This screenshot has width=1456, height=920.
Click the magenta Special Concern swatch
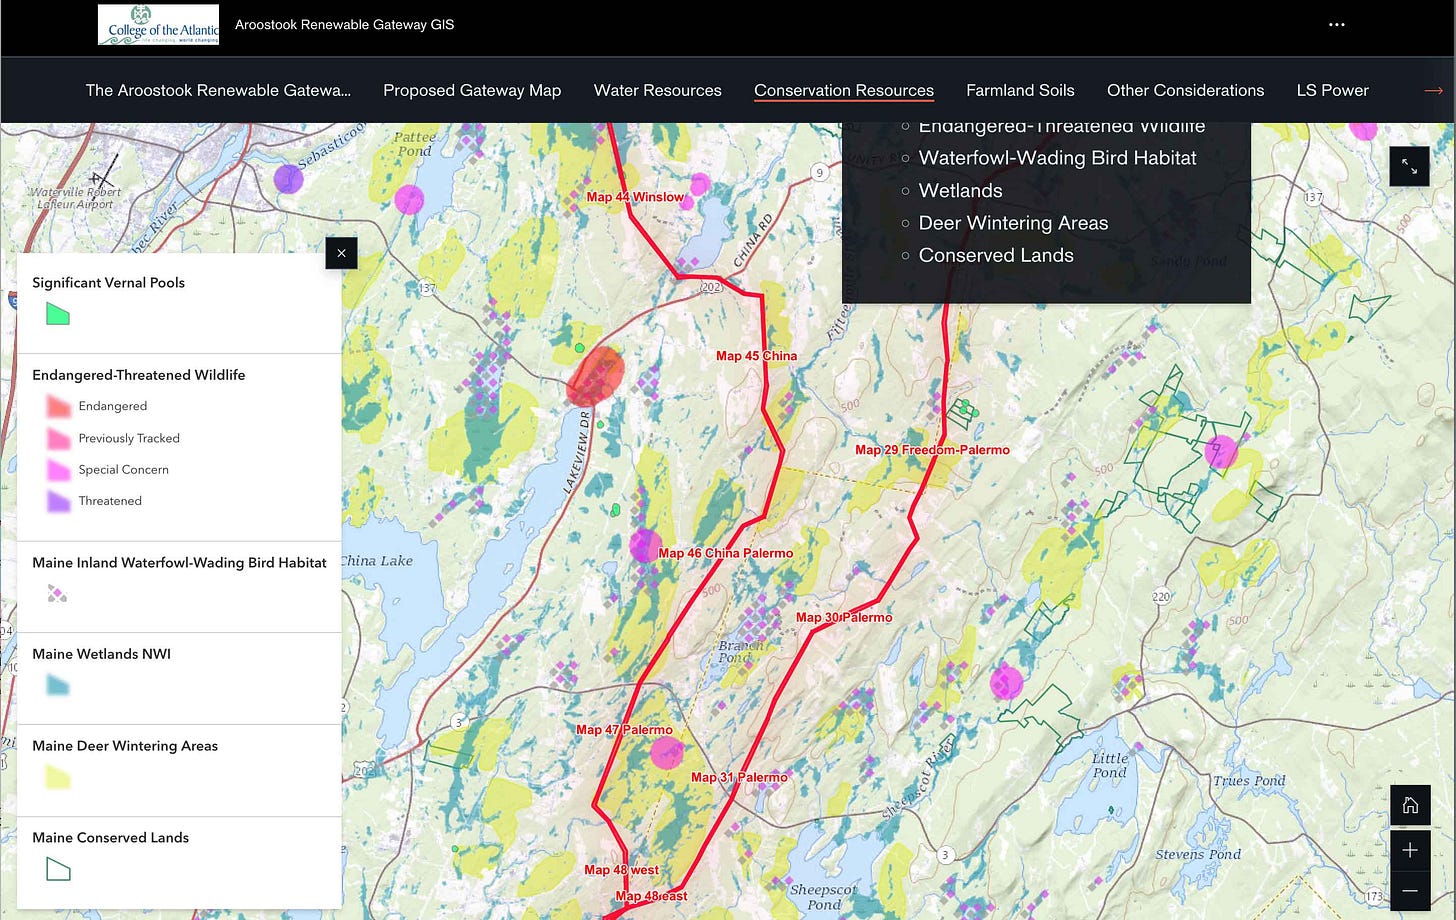point(58,469)
